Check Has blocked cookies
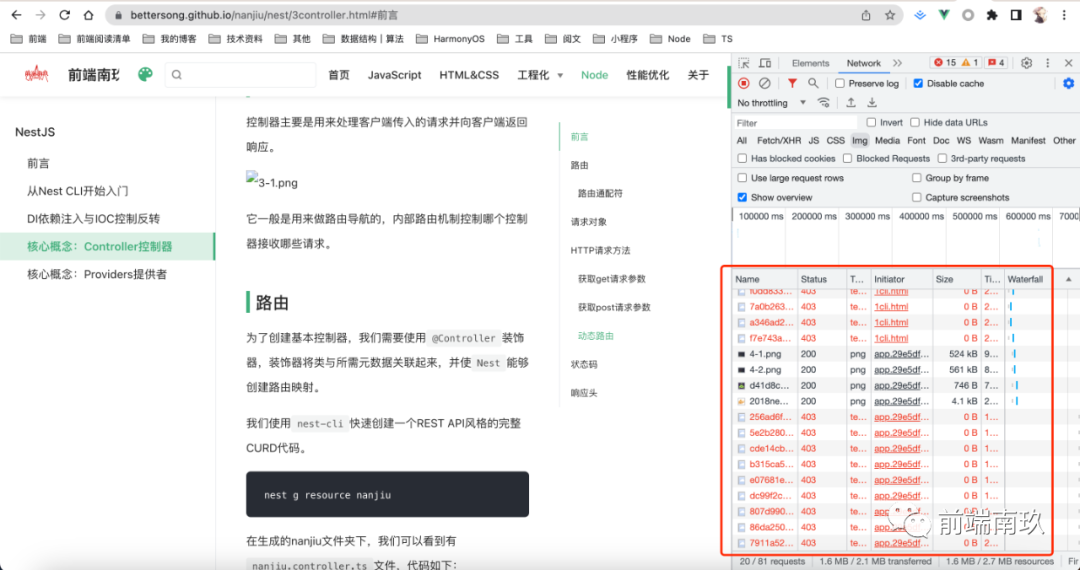The width and height of the screenshot is (1080, 570). click(742, 158)
